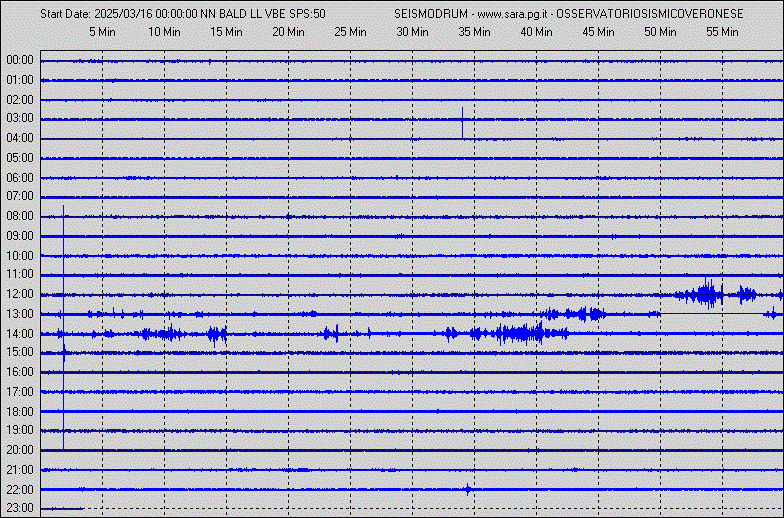Click the SPS:50 sample rate text
Image resolution: width=784 pixels, height=518 pixels.
click(x=308, y=14)
